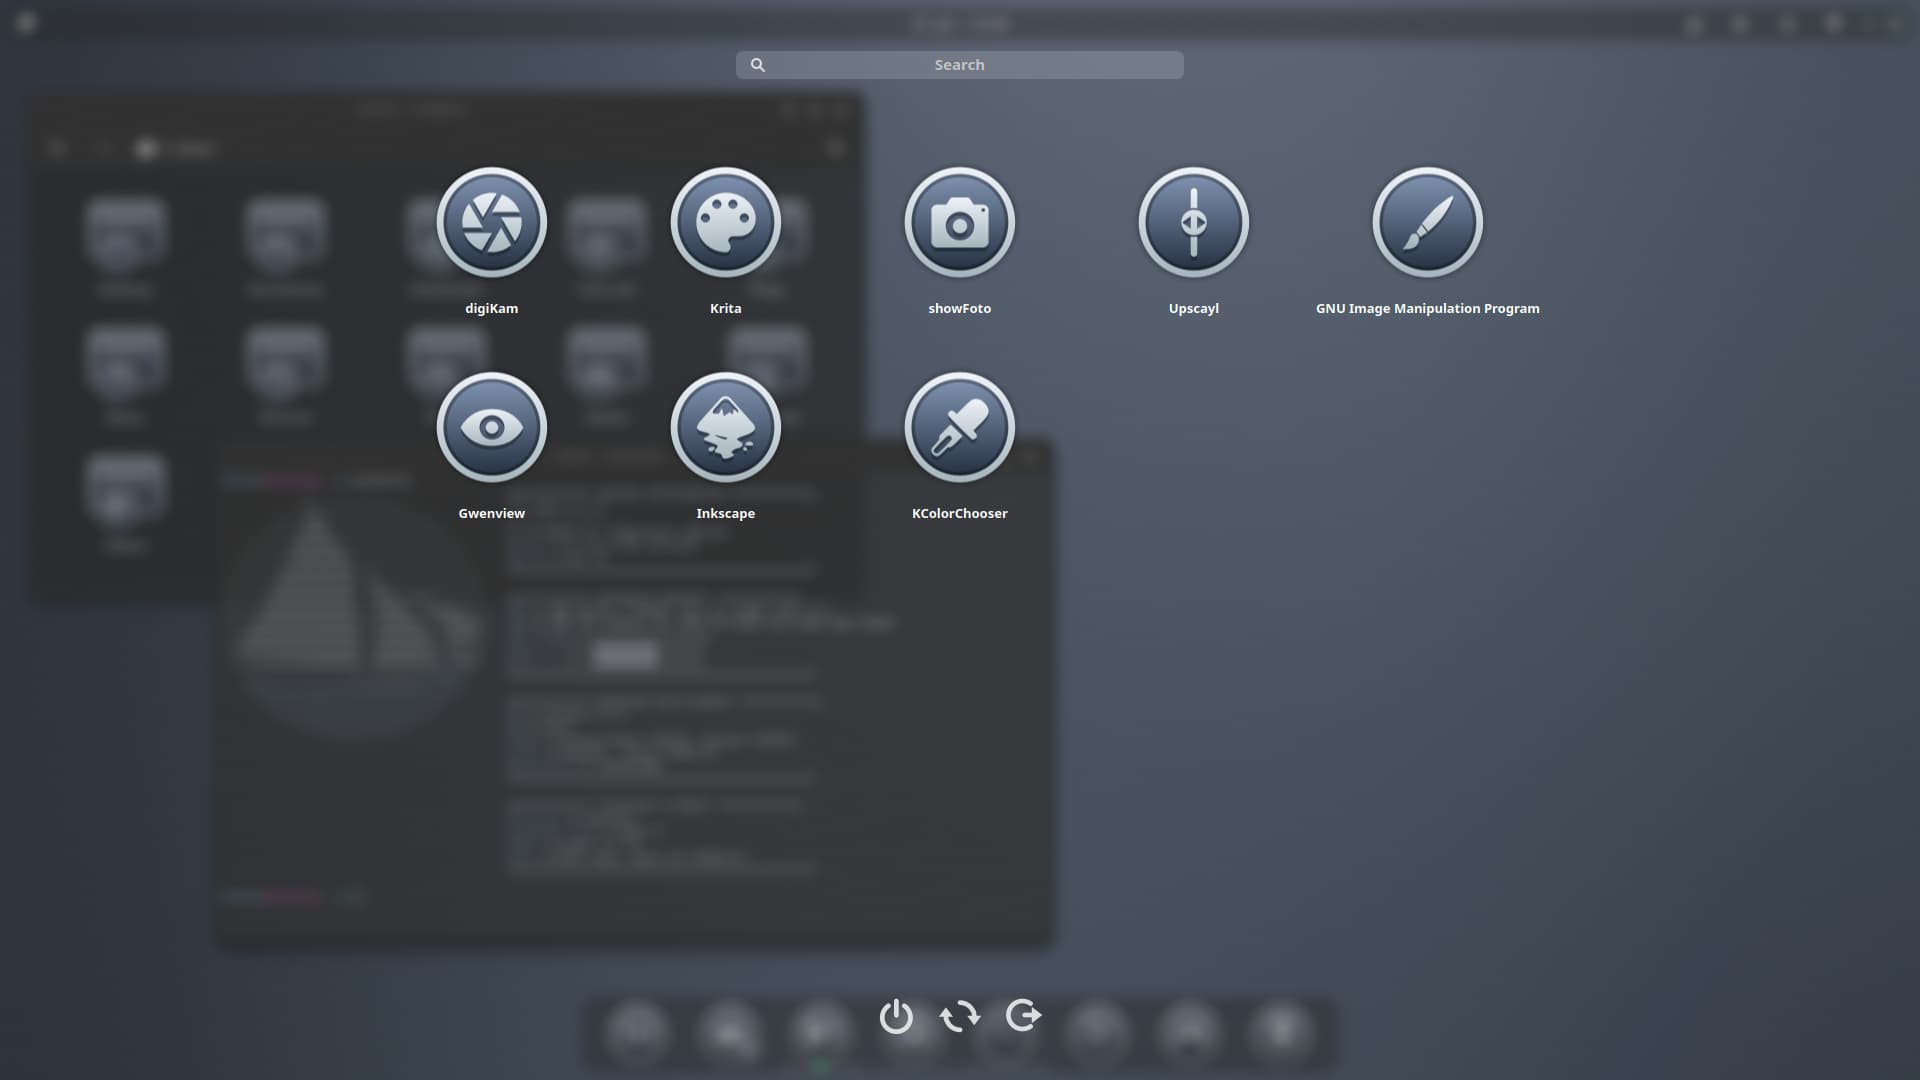This screenshot has width=1920, height=1080.
Task: Click the digiKam aperture shutter icon
Action: (491, 222)
